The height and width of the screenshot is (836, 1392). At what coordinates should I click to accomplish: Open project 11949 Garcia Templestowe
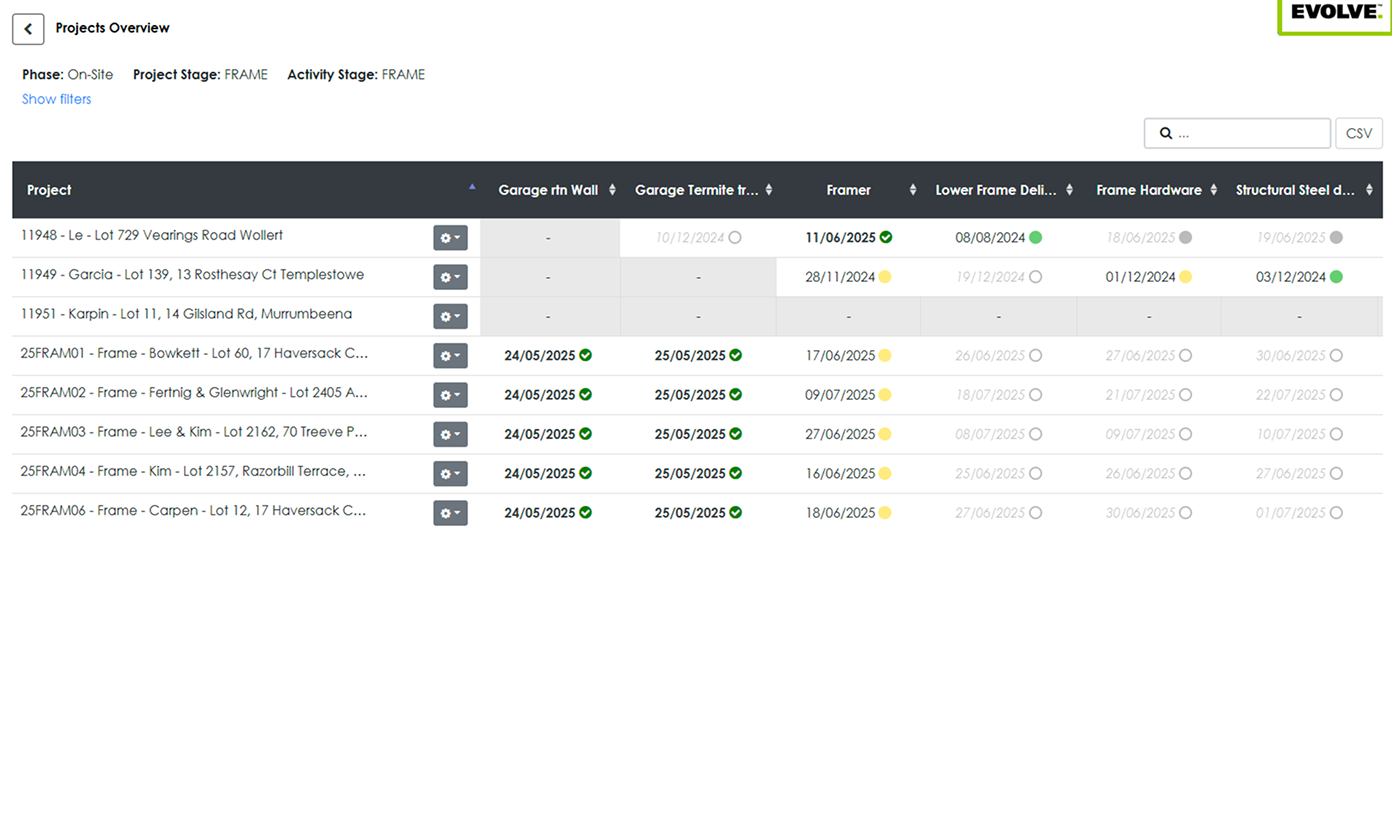[x=192, y=274]
